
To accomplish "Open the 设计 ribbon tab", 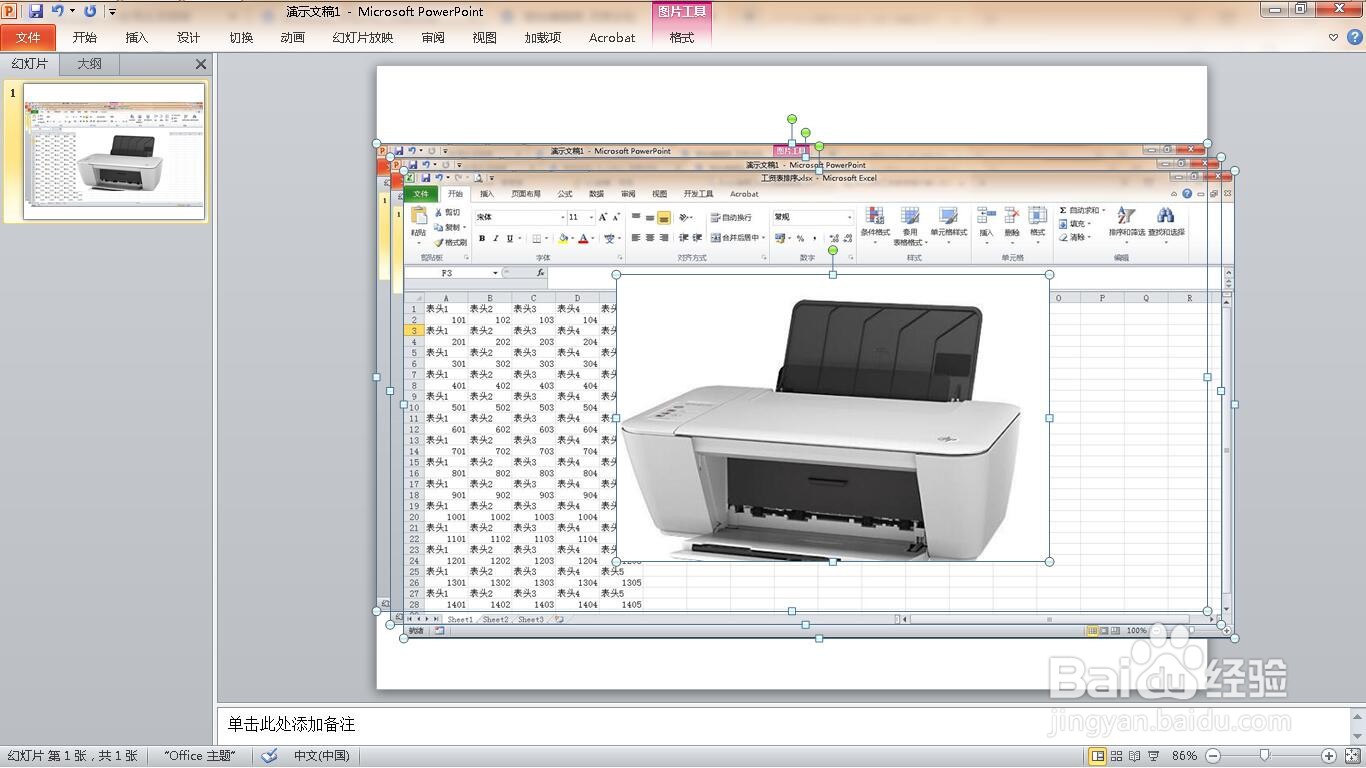I will [189, 38].
